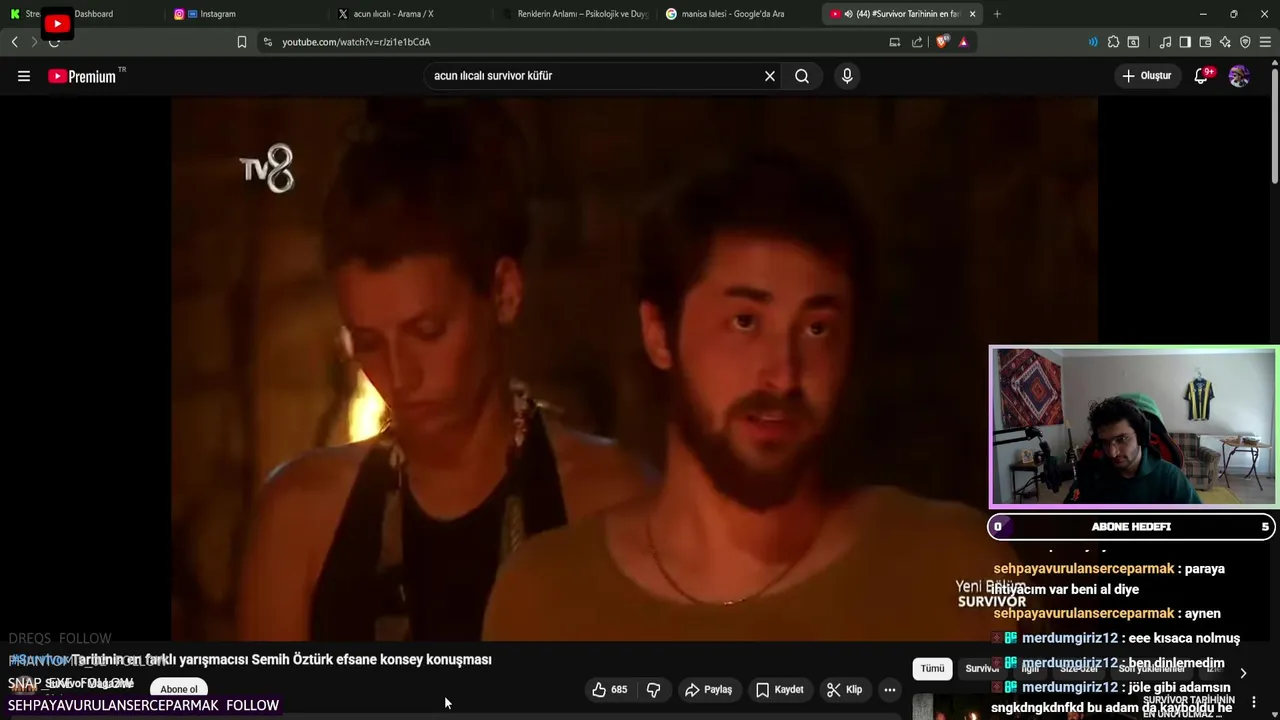Go back in browser history

click(14, 42)
